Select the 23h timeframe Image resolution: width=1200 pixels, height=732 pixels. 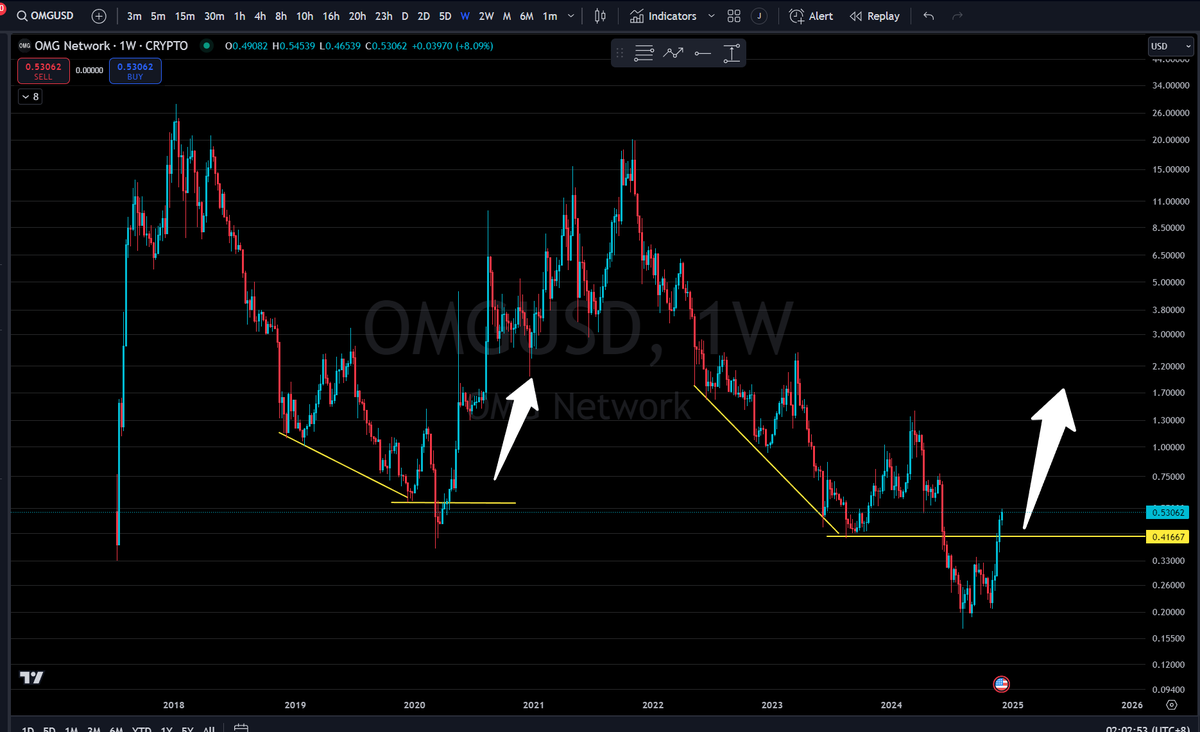384,16
